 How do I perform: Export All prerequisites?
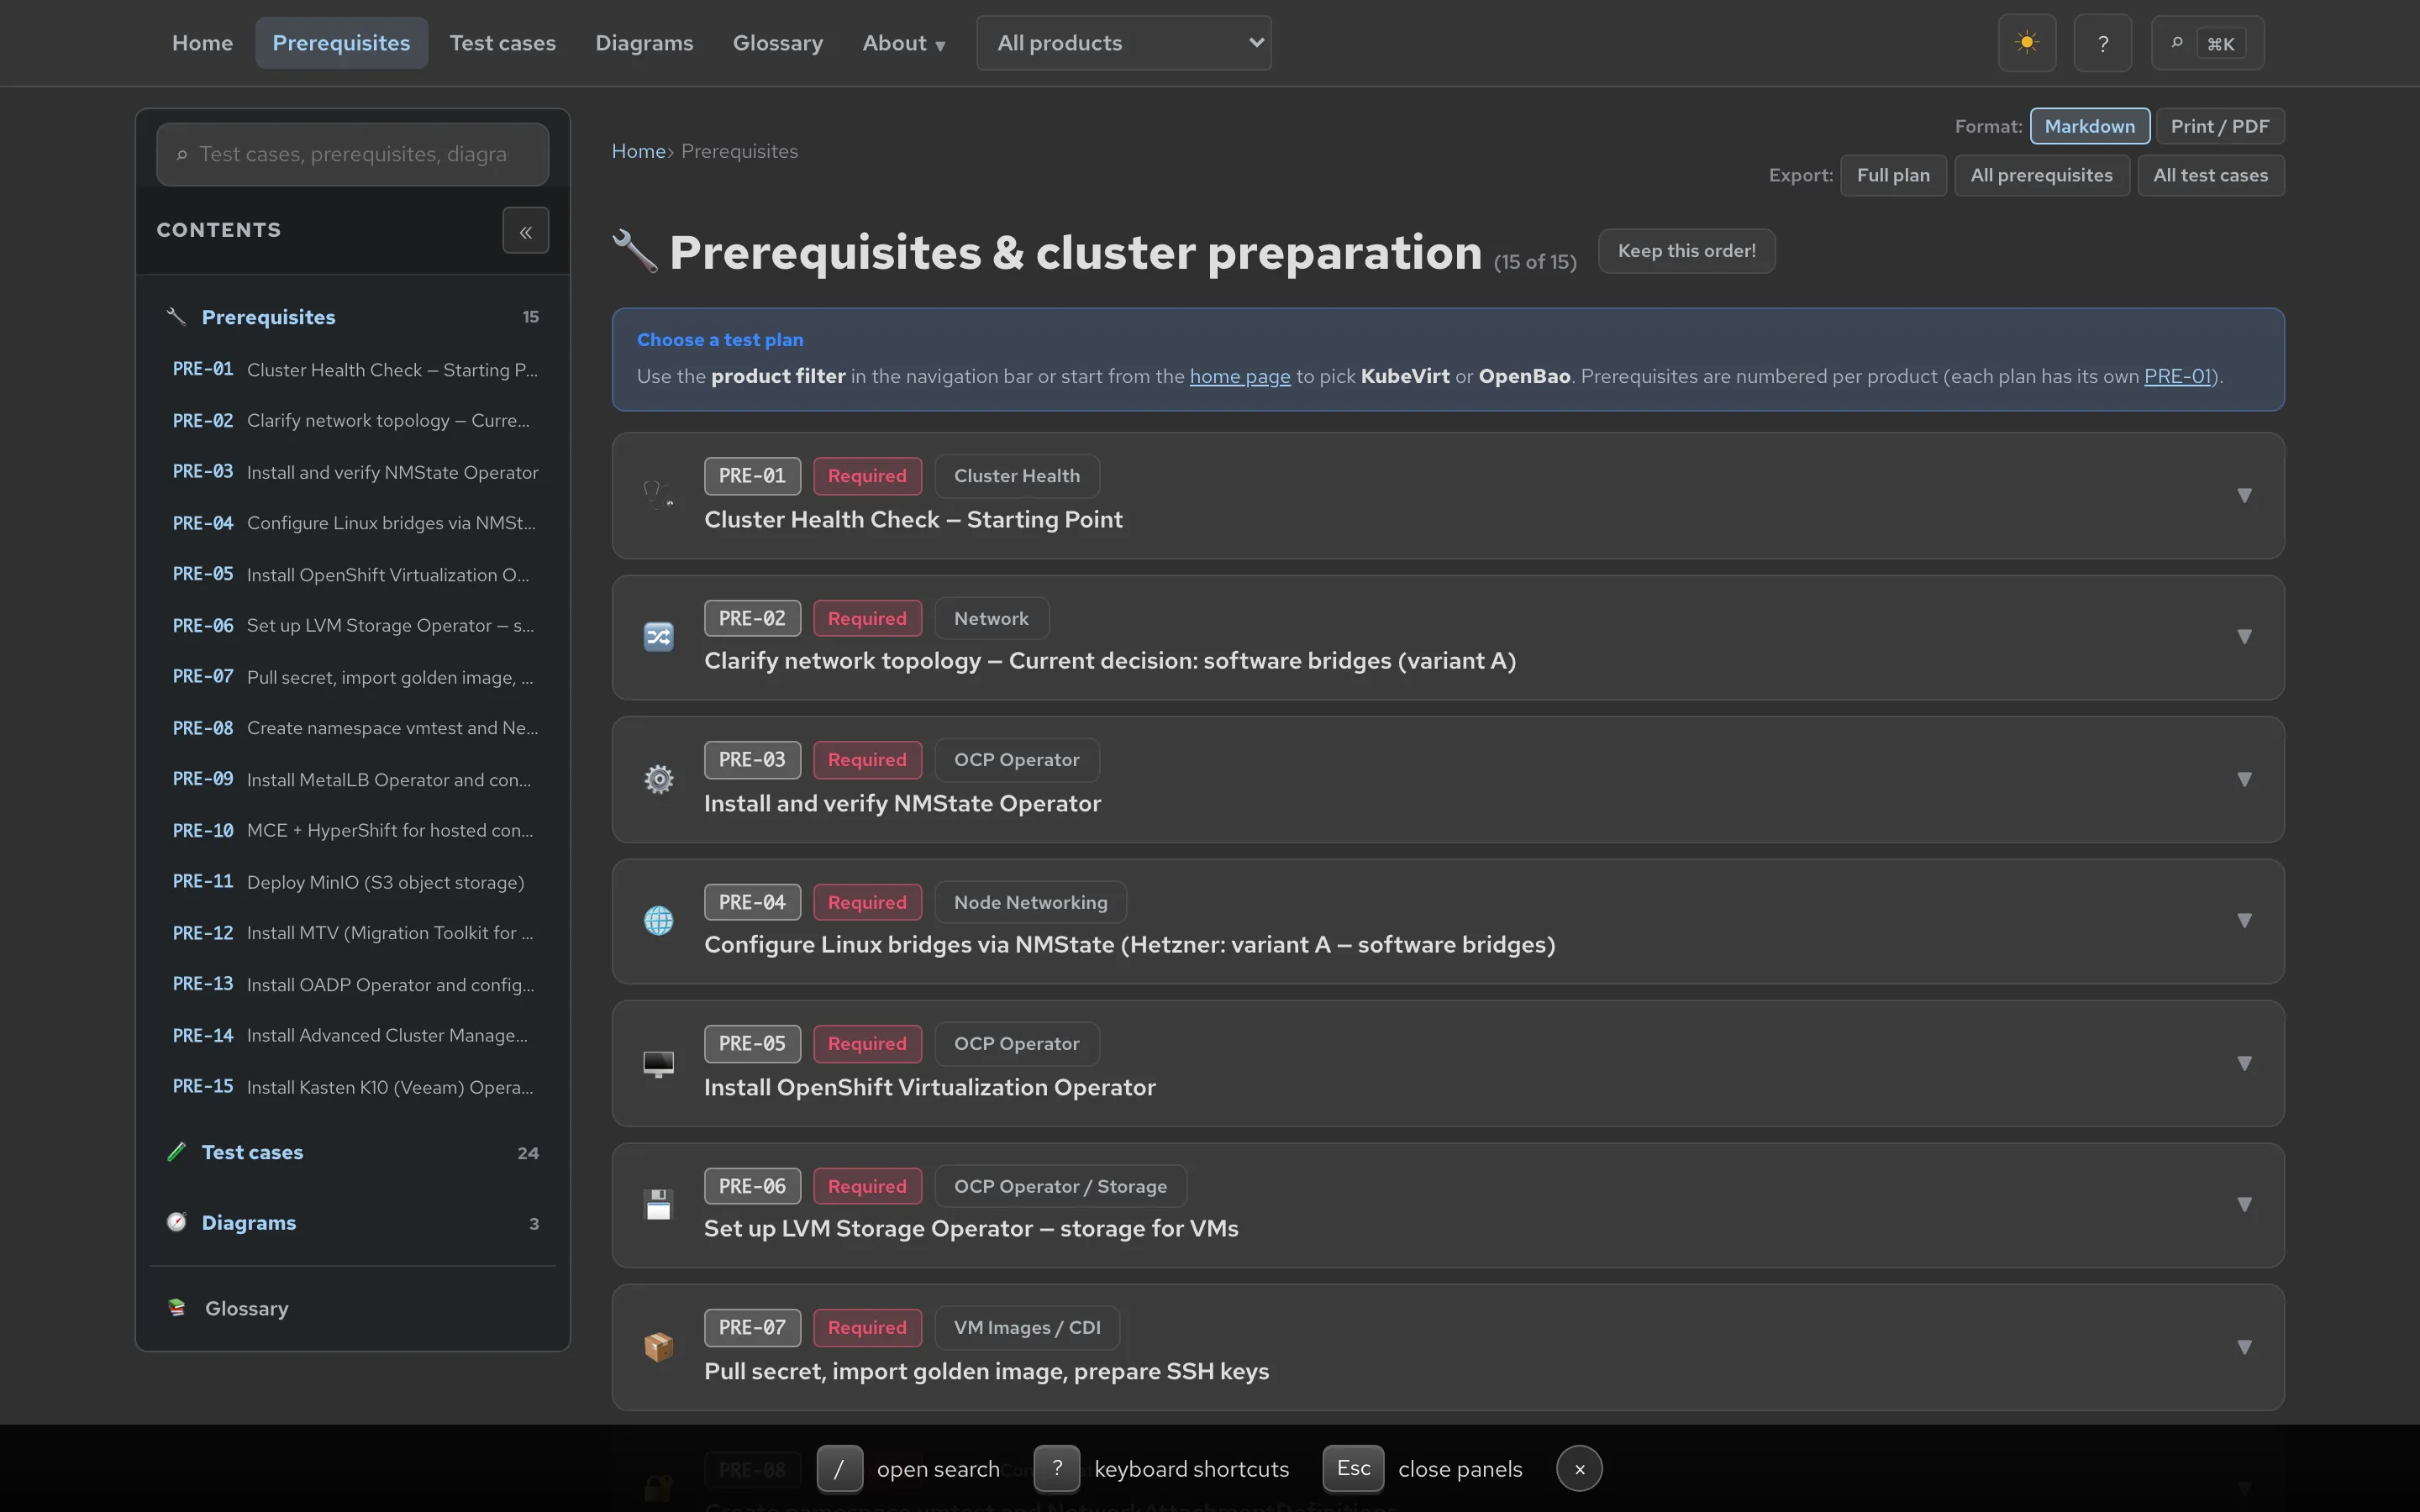click(2041, 175)
